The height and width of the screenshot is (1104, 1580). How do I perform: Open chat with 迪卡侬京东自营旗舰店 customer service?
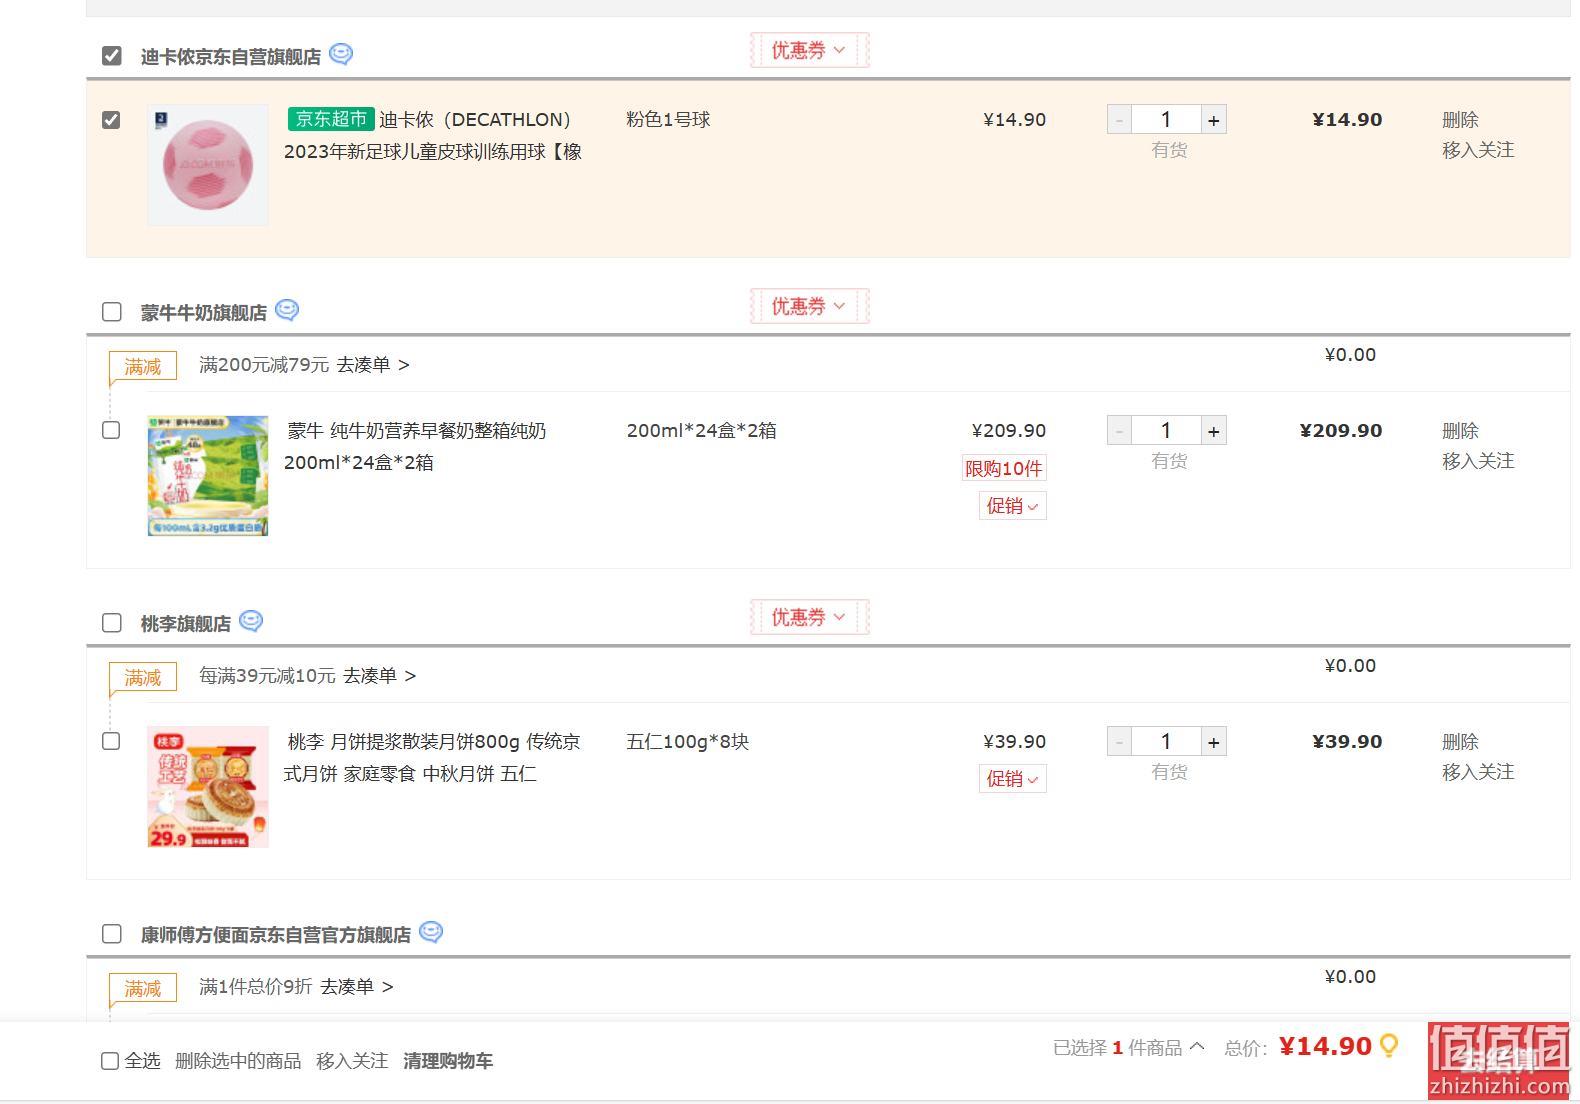pyautogui.click(x=341, y=54)
